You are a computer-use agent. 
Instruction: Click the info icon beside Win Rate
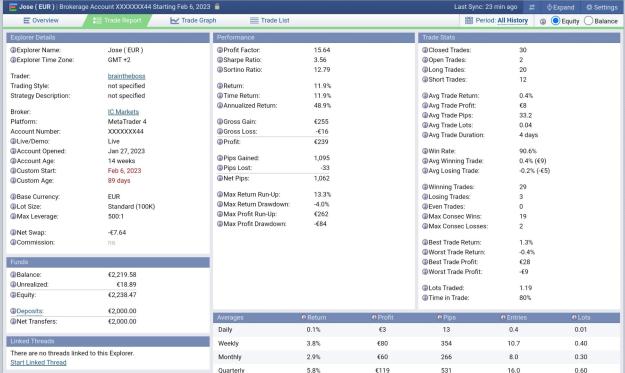pos(425,151)
